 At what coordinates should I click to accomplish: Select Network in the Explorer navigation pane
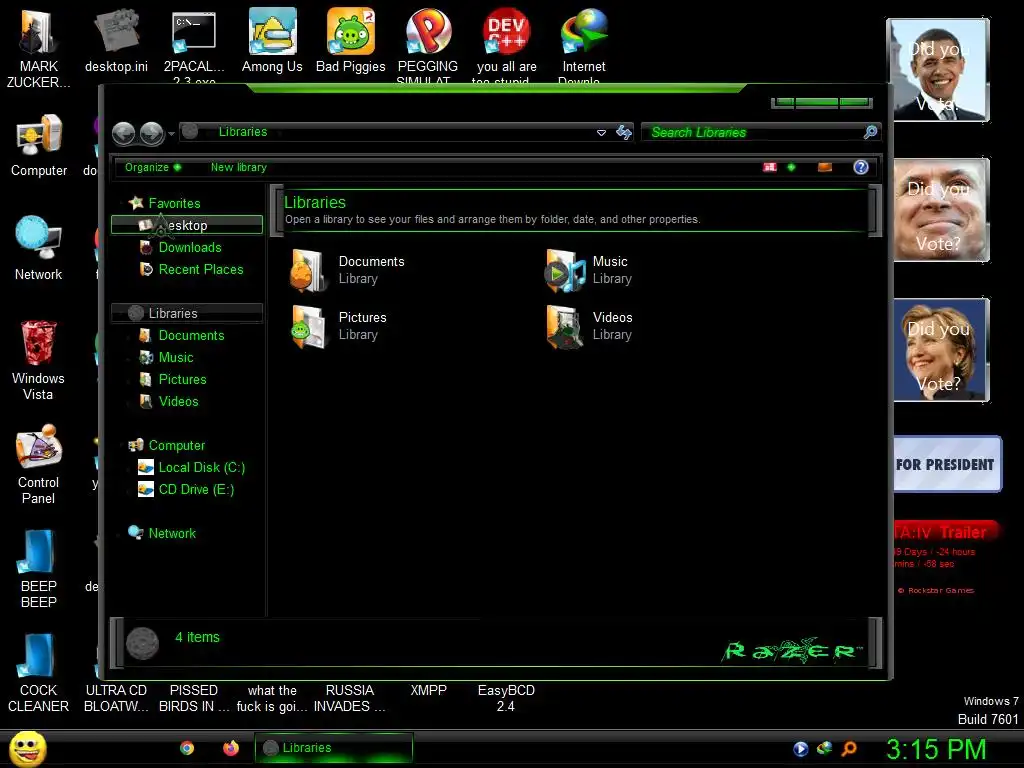171,534
